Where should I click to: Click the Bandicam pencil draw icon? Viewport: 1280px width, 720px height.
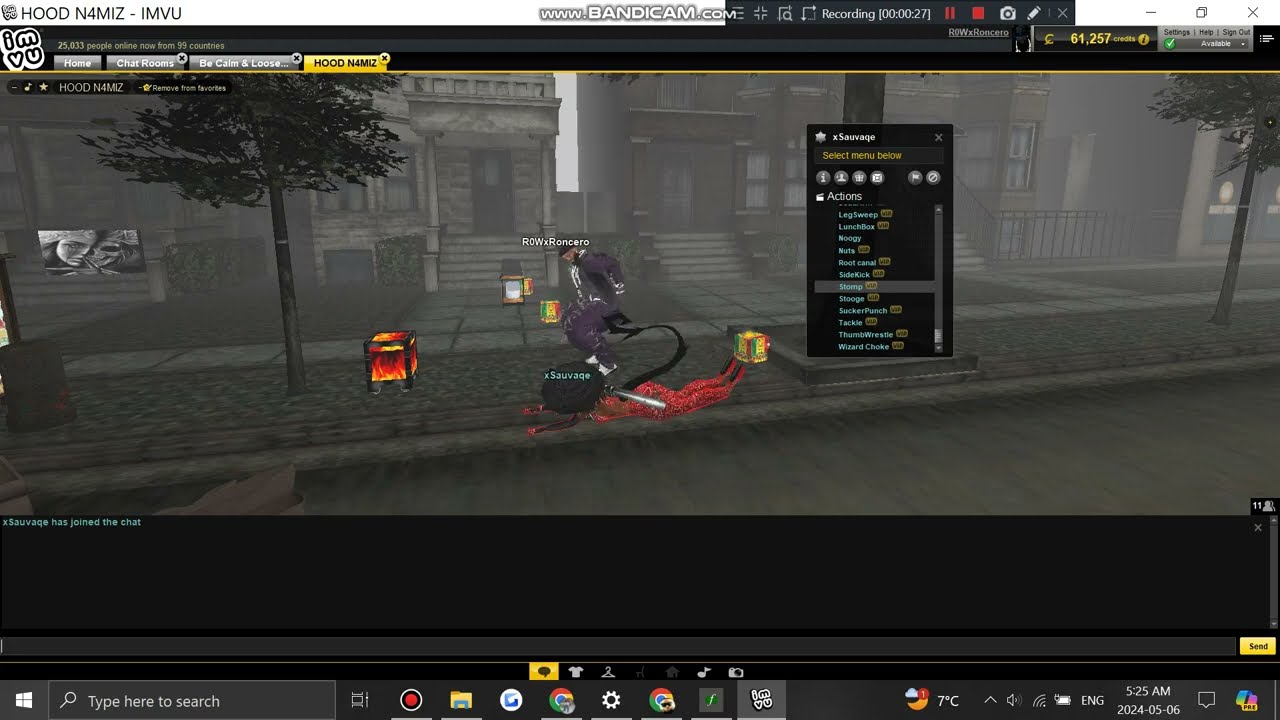click(1034, 13)
